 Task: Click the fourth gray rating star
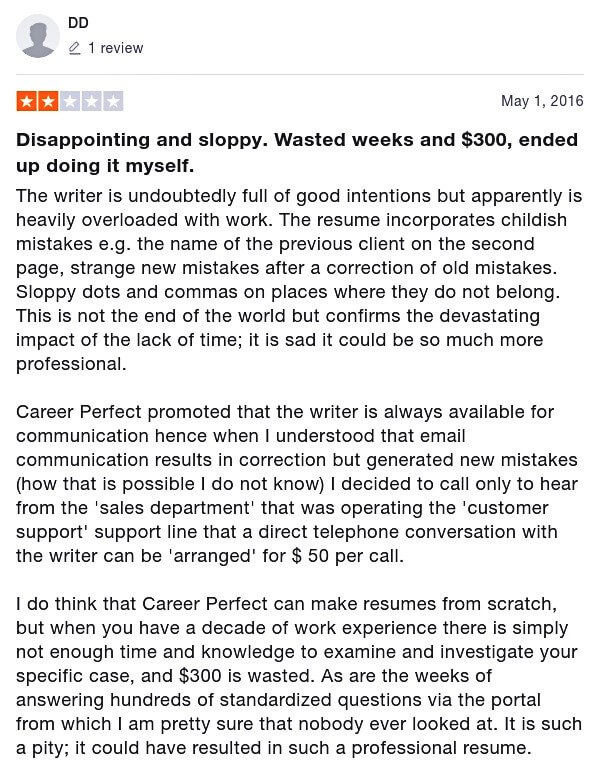91,102
